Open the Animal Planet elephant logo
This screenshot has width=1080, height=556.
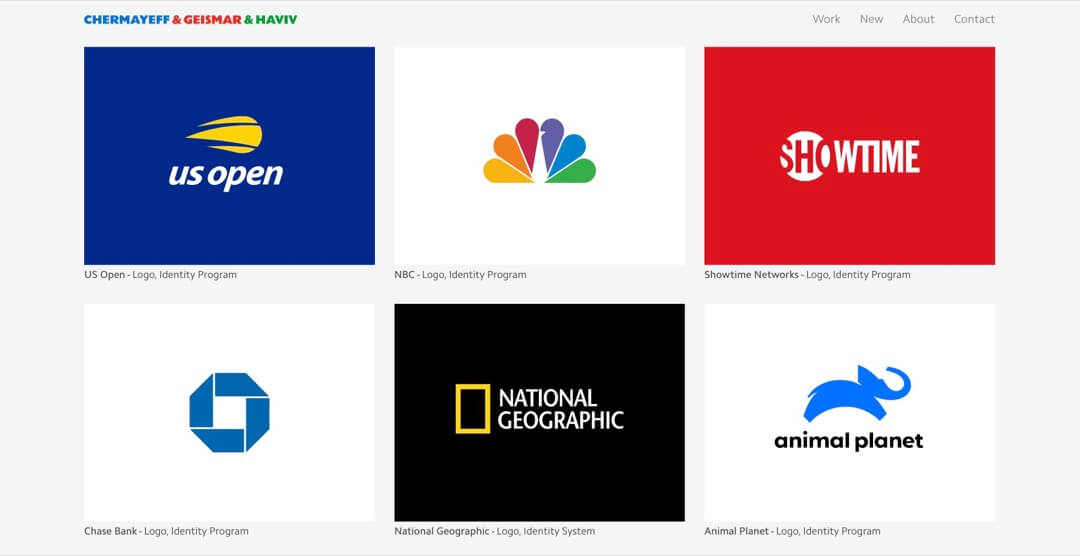point(856,391)
